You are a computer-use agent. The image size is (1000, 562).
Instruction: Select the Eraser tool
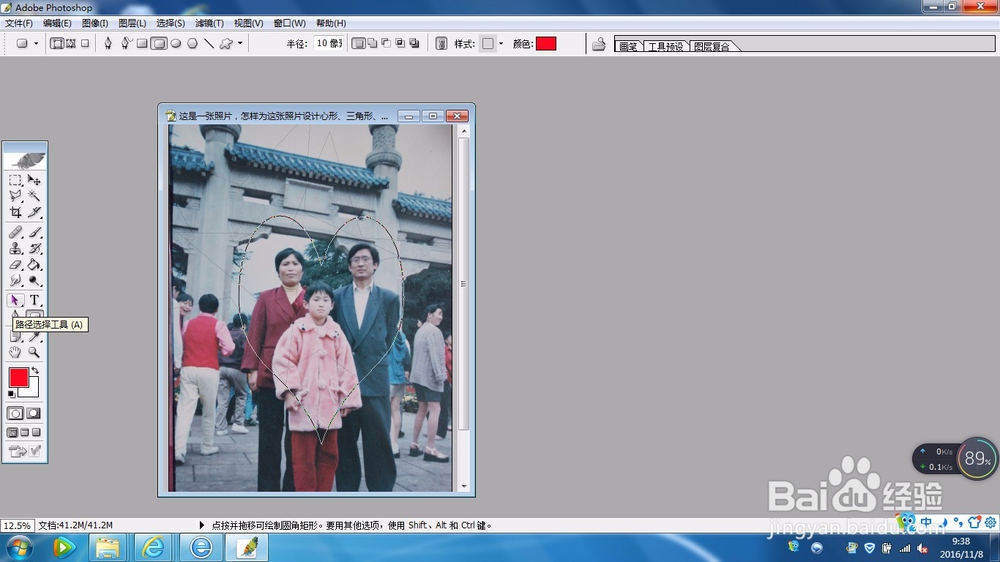pos(15,264)
